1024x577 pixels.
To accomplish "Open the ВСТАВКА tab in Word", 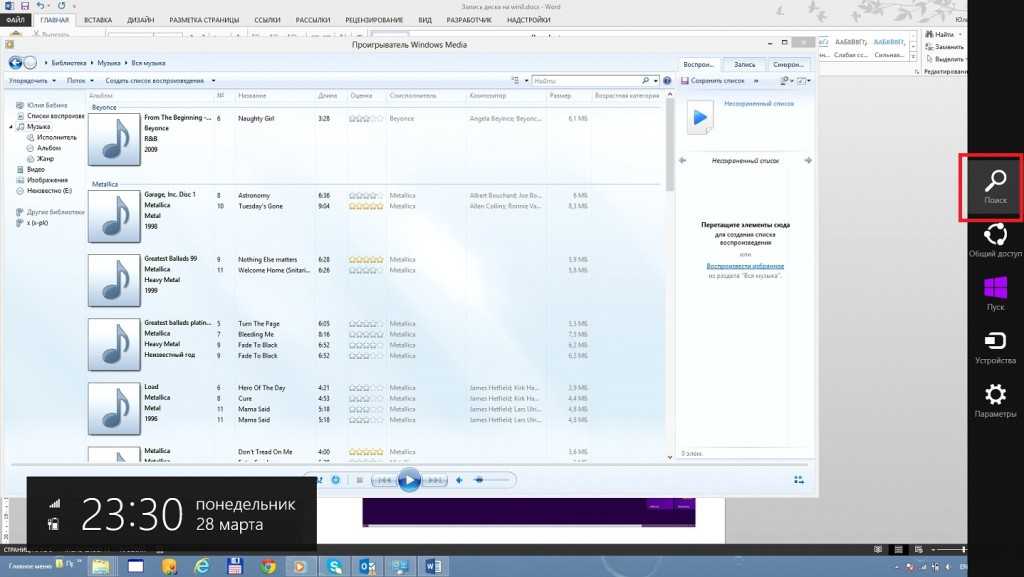I will tap(98, 20).
